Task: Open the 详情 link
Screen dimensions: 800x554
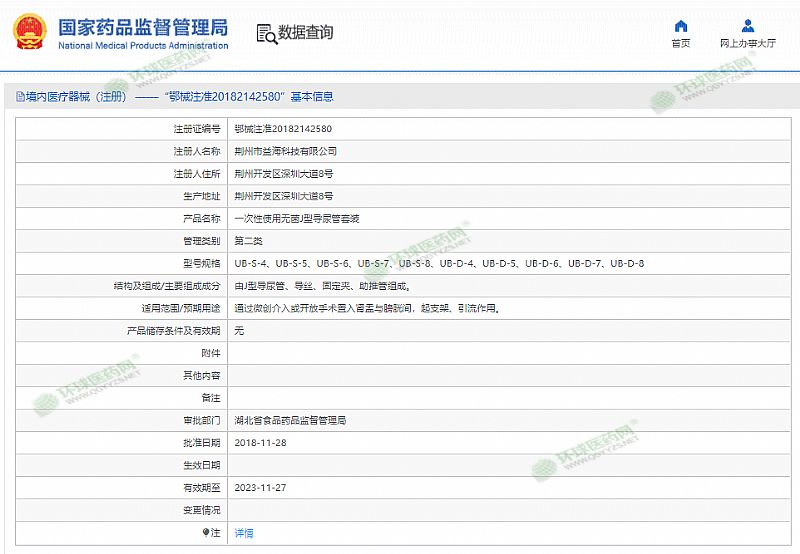Action: (x=244, y=533)
